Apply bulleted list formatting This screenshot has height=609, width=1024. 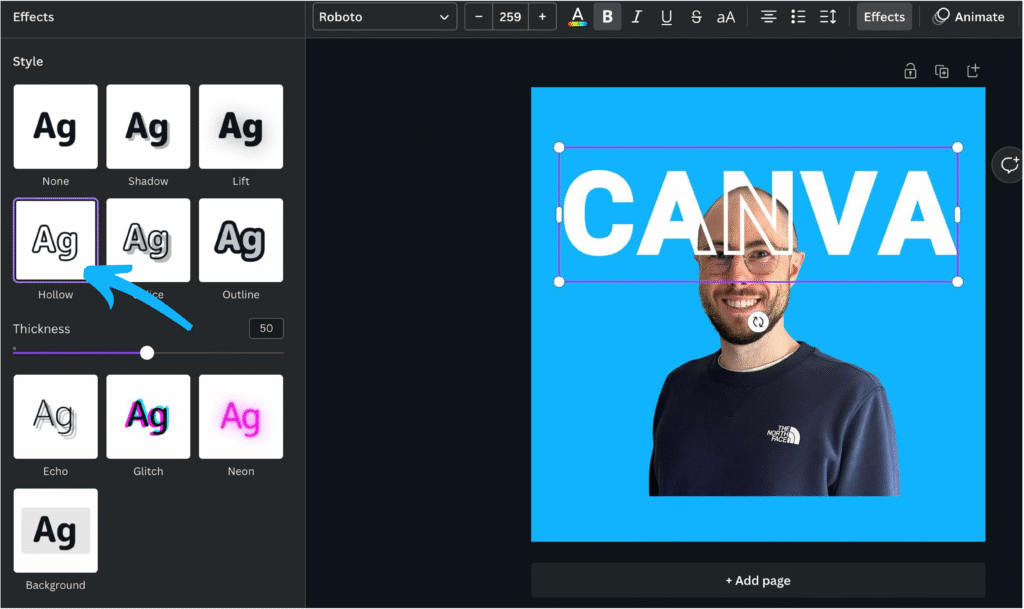click(798, 17)
